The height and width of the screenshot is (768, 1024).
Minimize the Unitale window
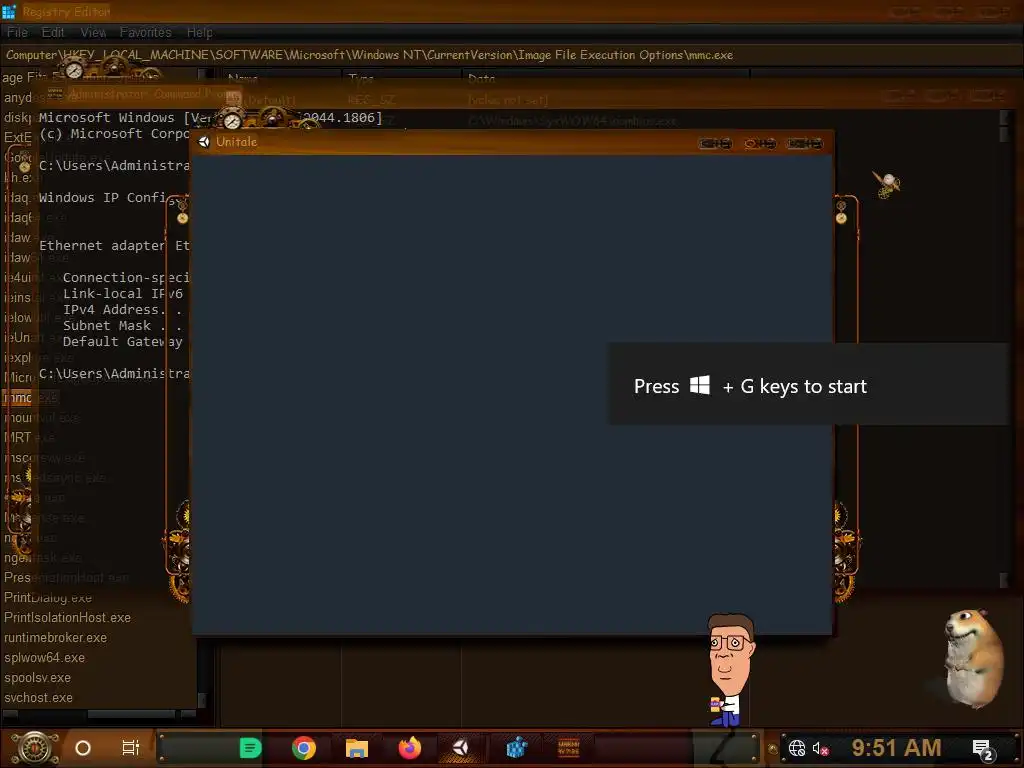pos(715,144)
